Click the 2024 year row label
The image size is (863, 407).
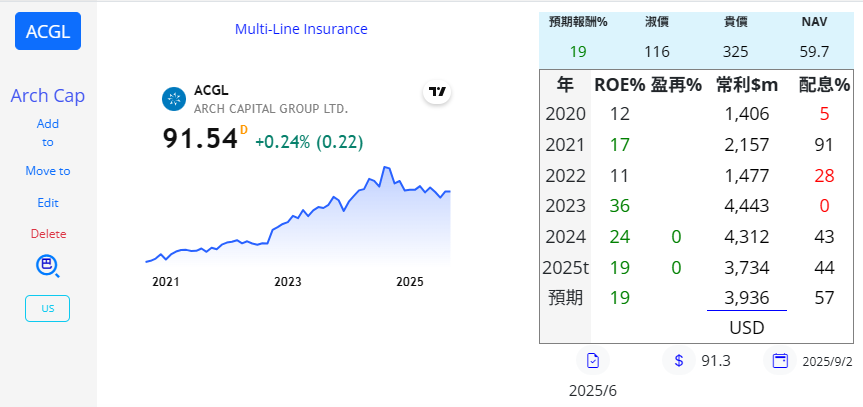[565, 237]
